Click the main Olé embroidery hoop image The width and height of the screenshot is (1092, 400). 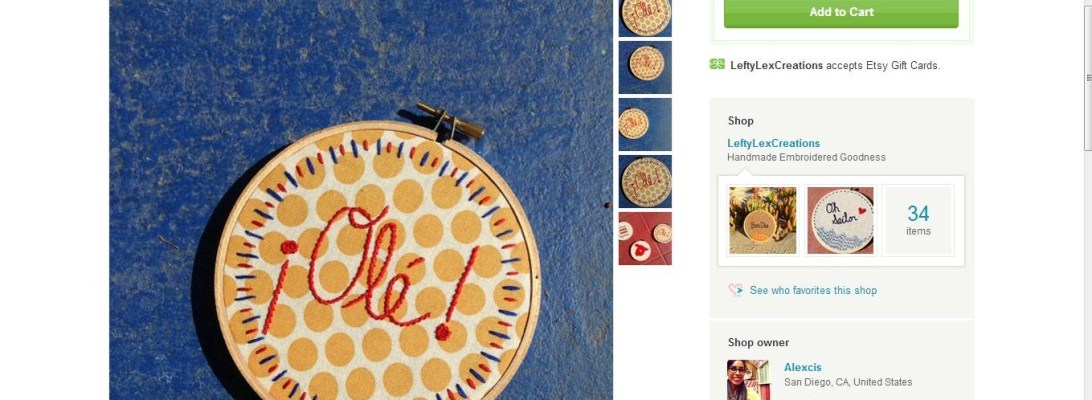(x=361, y=200)
